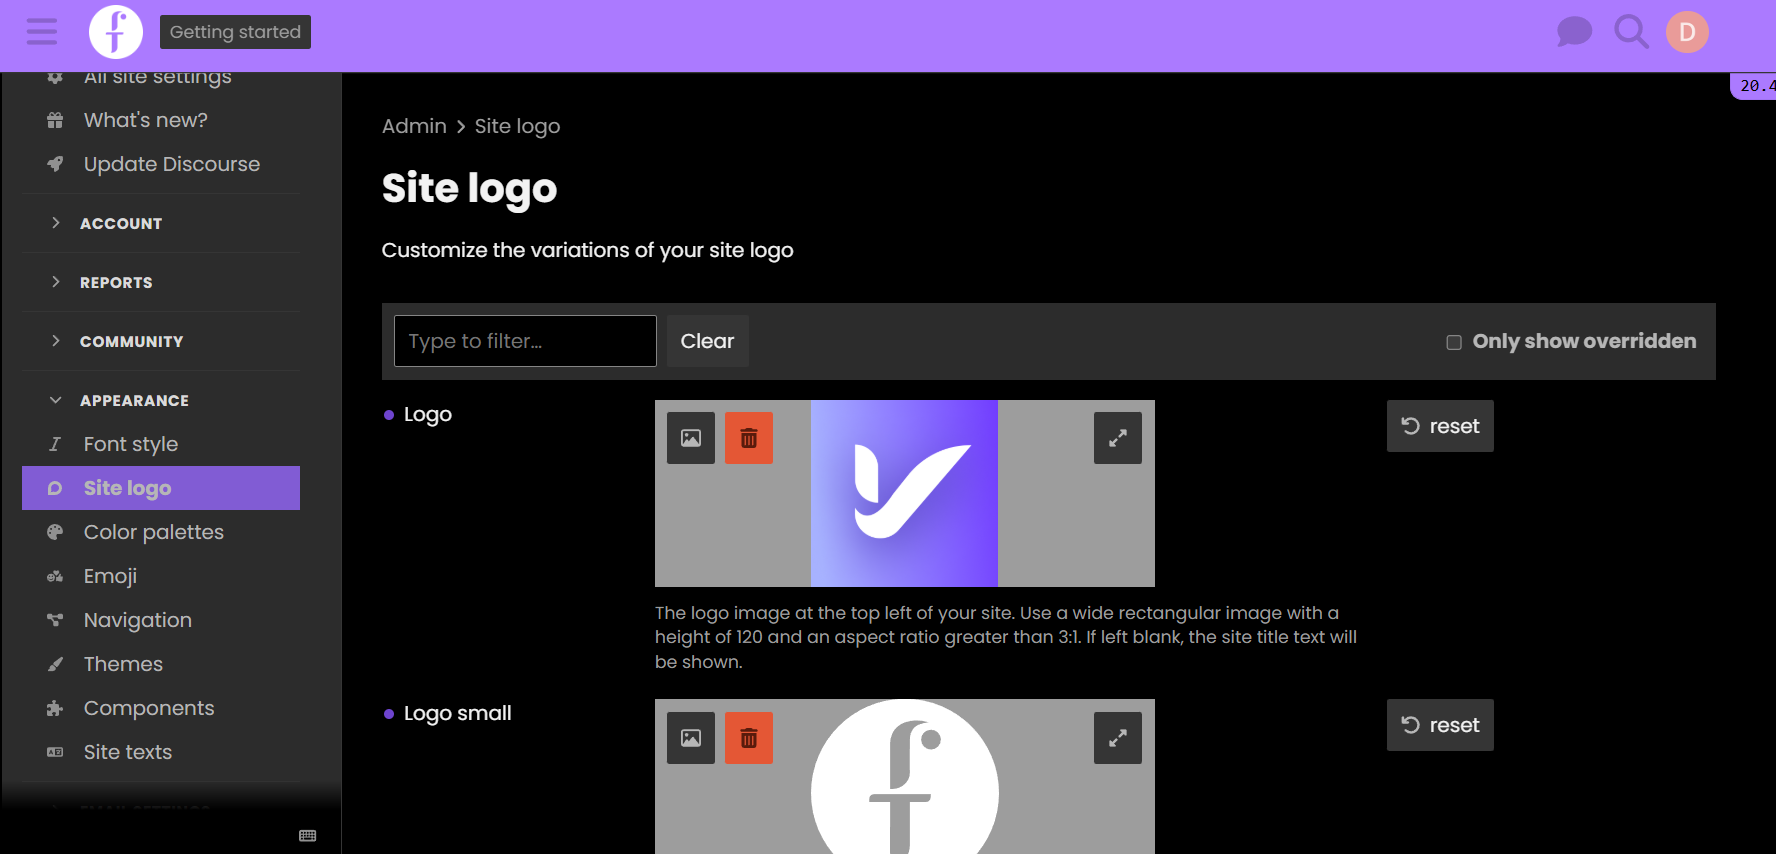Delete the Logo image with trash icon
The height and width of the screenshot is (854, 1776).
tap(749, 438)
